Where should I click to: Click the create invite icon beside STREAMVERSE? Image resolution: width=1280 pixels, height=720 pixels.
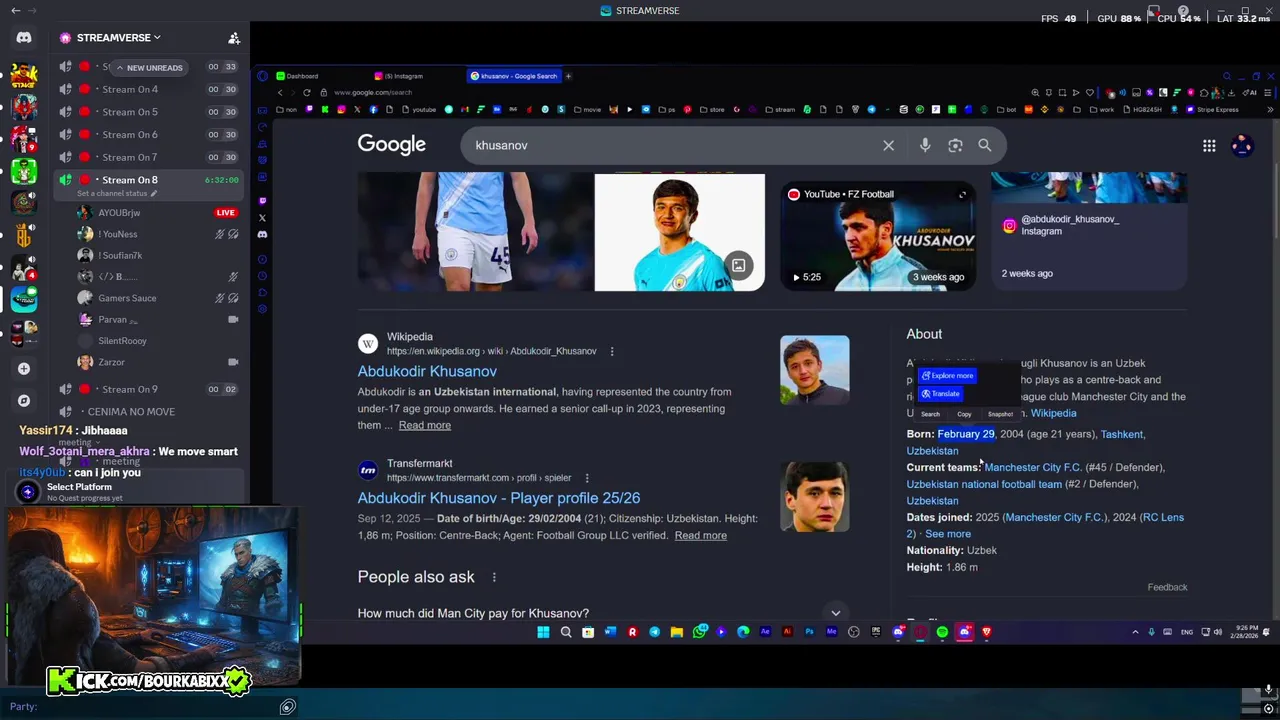[234, 38]
